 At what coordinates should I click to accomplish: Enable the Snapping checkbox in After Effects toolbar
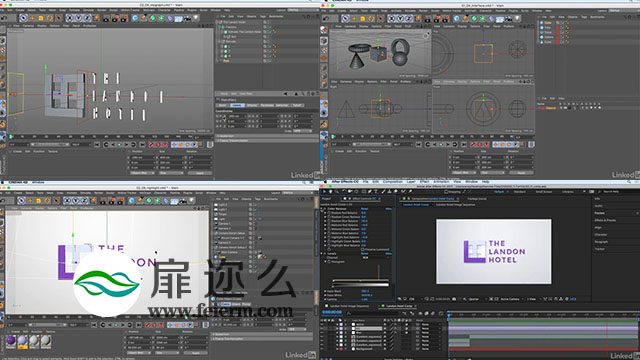point(446,191)
